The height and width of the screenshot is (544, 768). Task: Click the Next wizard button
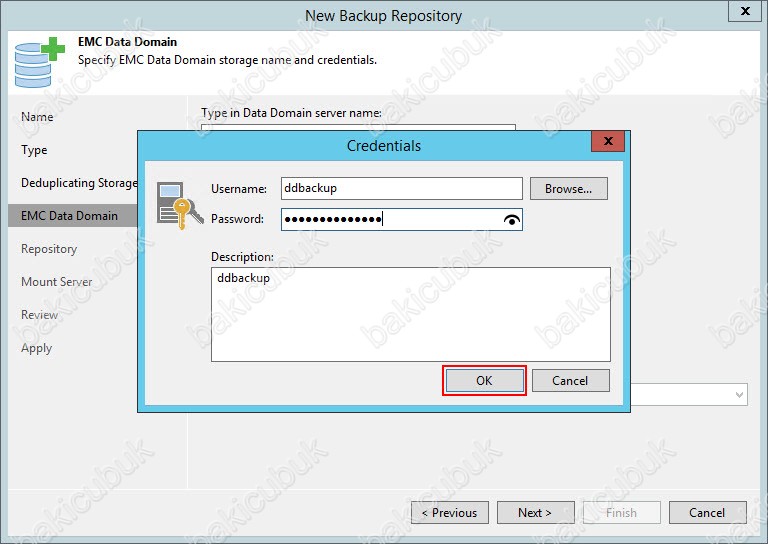click(535, 513)
